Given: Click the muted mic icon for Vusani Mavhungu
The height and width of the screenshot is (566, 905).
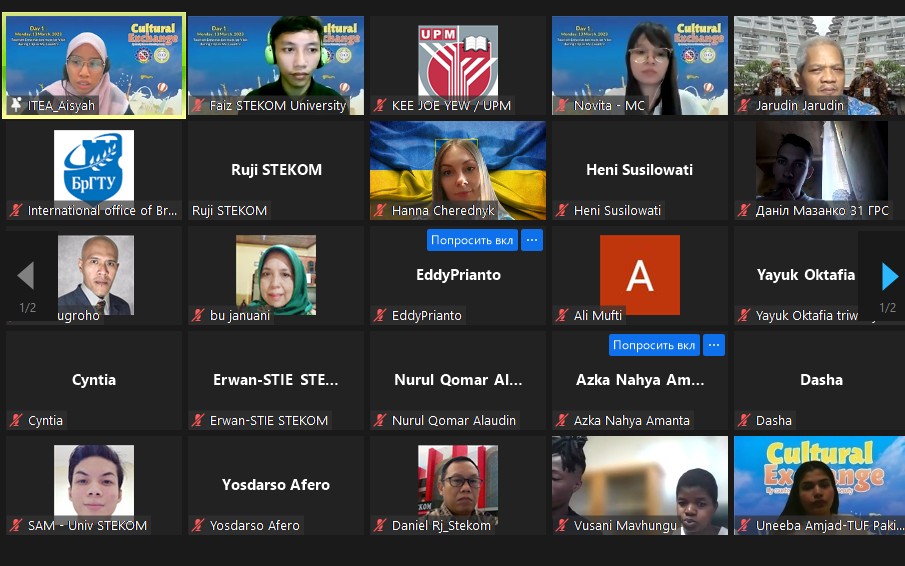Looking at the screenshot, I should click(x=562, y=525).
